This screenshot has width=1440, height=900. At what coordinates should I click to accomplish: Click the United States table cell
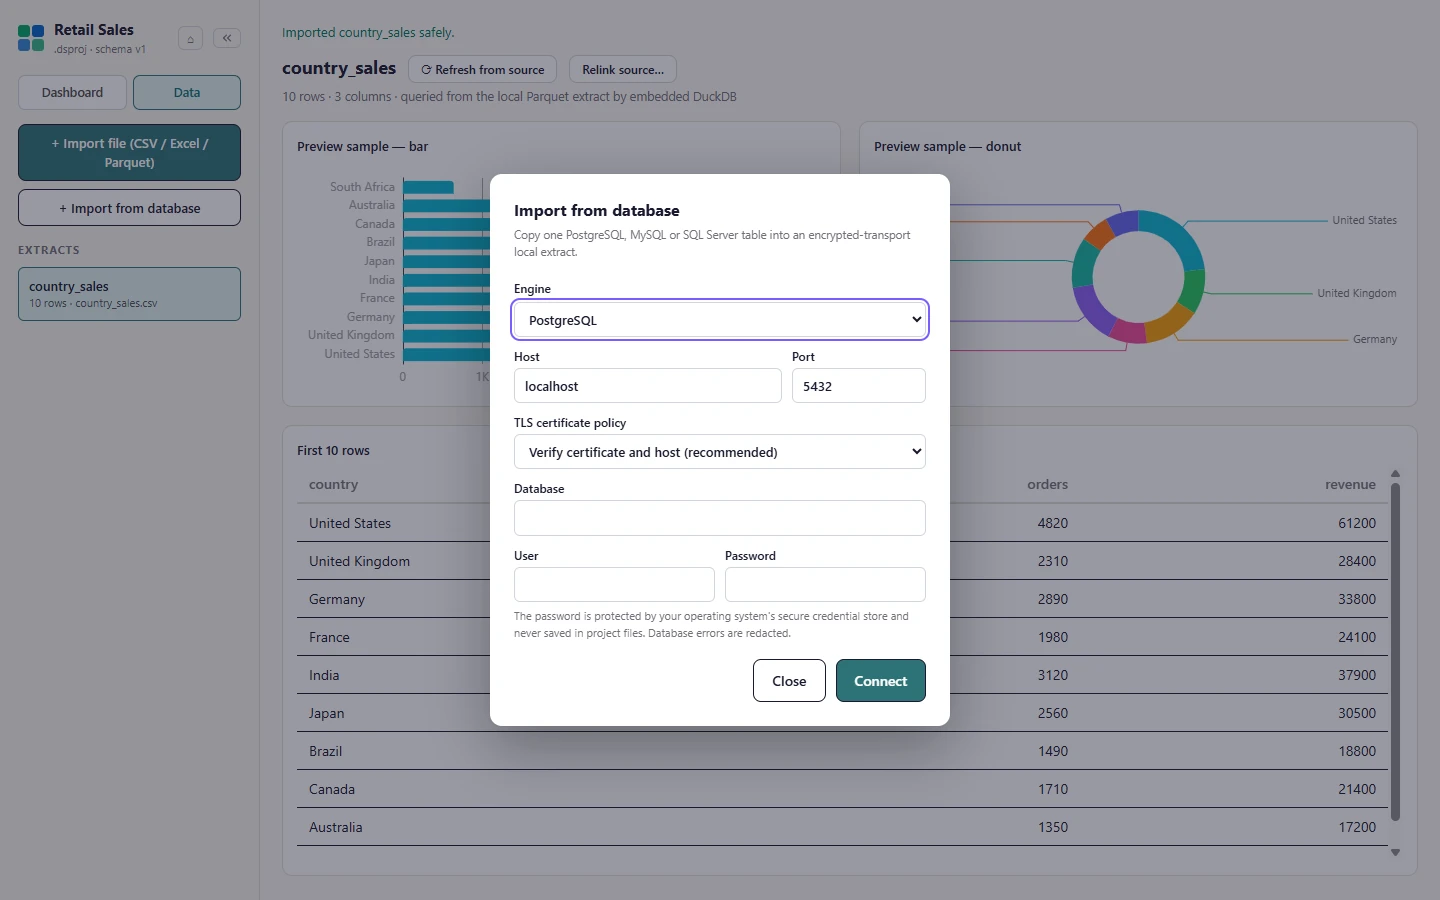[x=350, y=523]
